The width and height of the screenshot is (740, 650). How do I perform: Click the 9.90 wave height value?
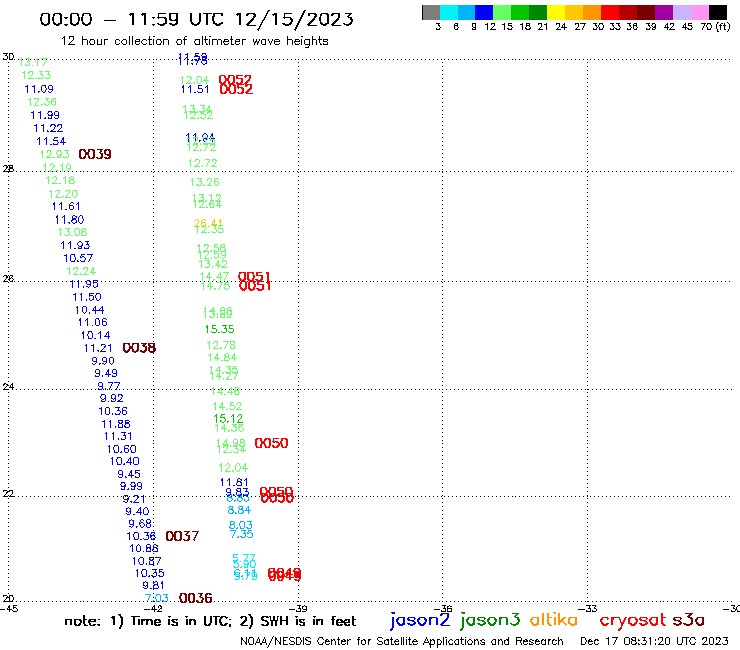[x=103, y=361]
